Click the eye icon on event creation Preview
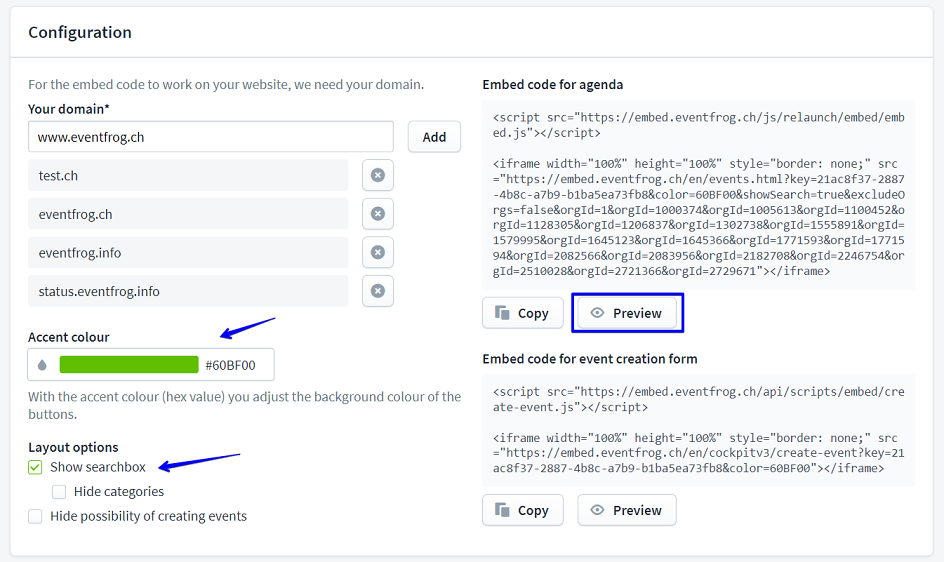 click(598, 510)
